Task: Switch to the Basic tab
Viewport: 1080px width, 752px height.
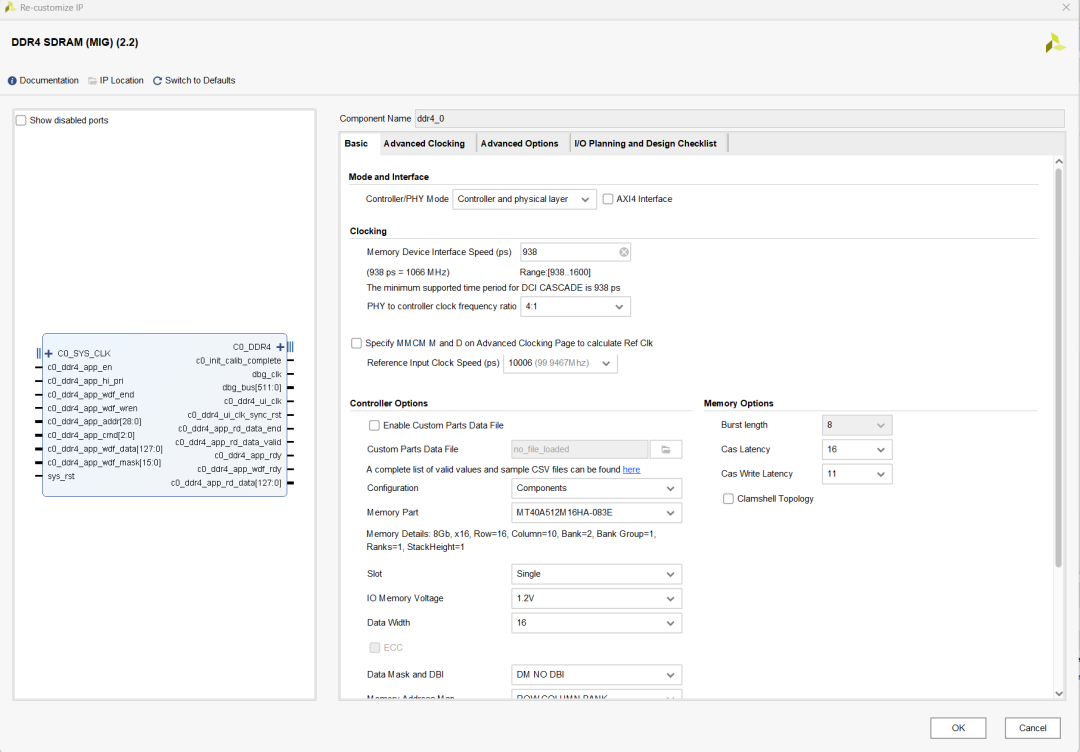Action: click(x=356, y=143)
